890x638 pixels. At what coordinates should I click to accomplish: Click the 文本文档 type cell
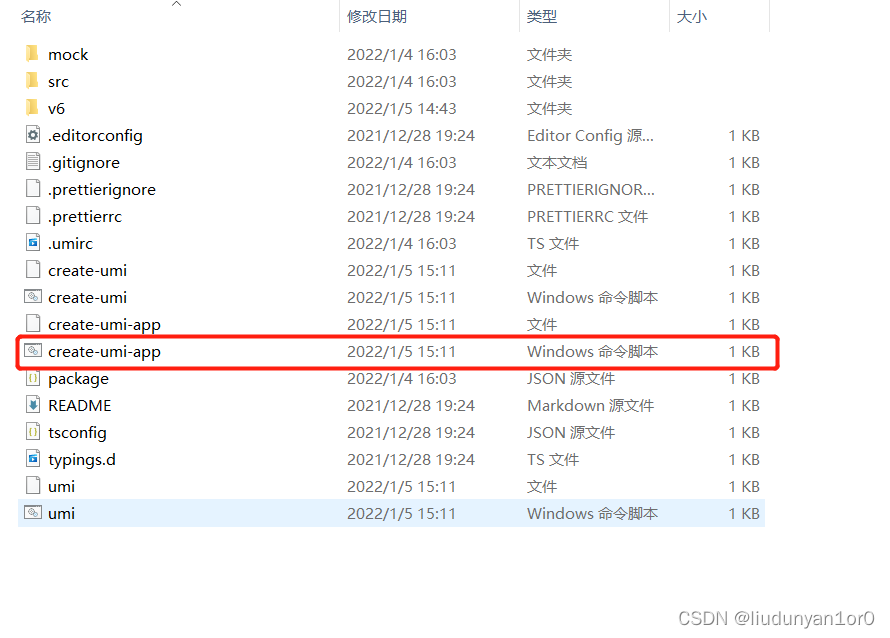pyautogui.click(x=557, y=163)
